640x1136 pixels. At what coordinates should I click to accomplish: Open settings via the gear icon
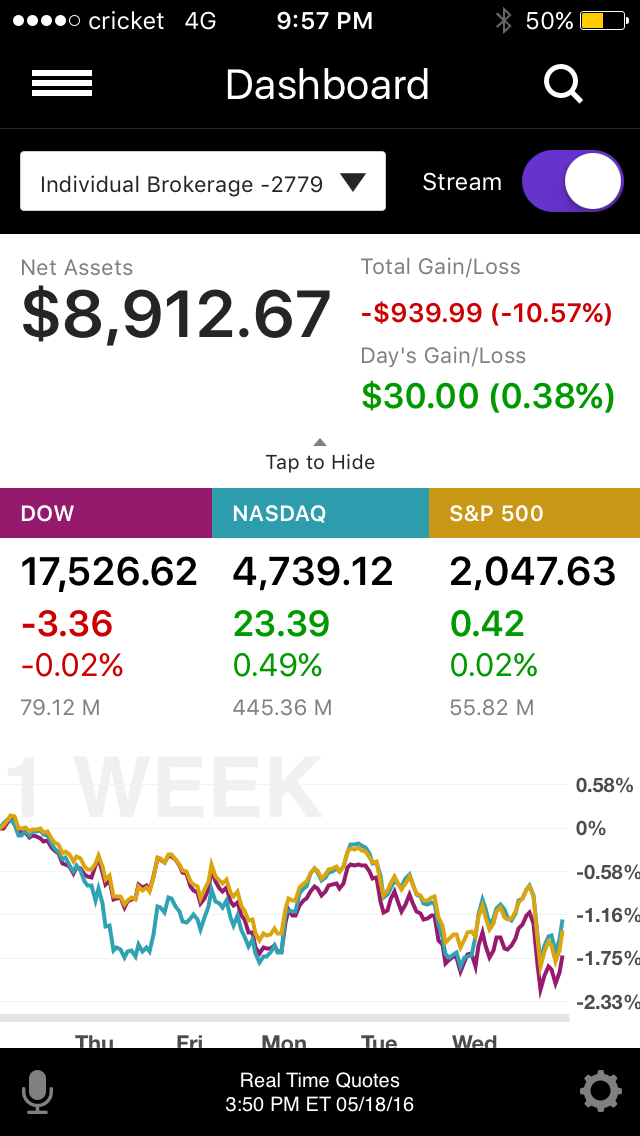point(600,1091)
